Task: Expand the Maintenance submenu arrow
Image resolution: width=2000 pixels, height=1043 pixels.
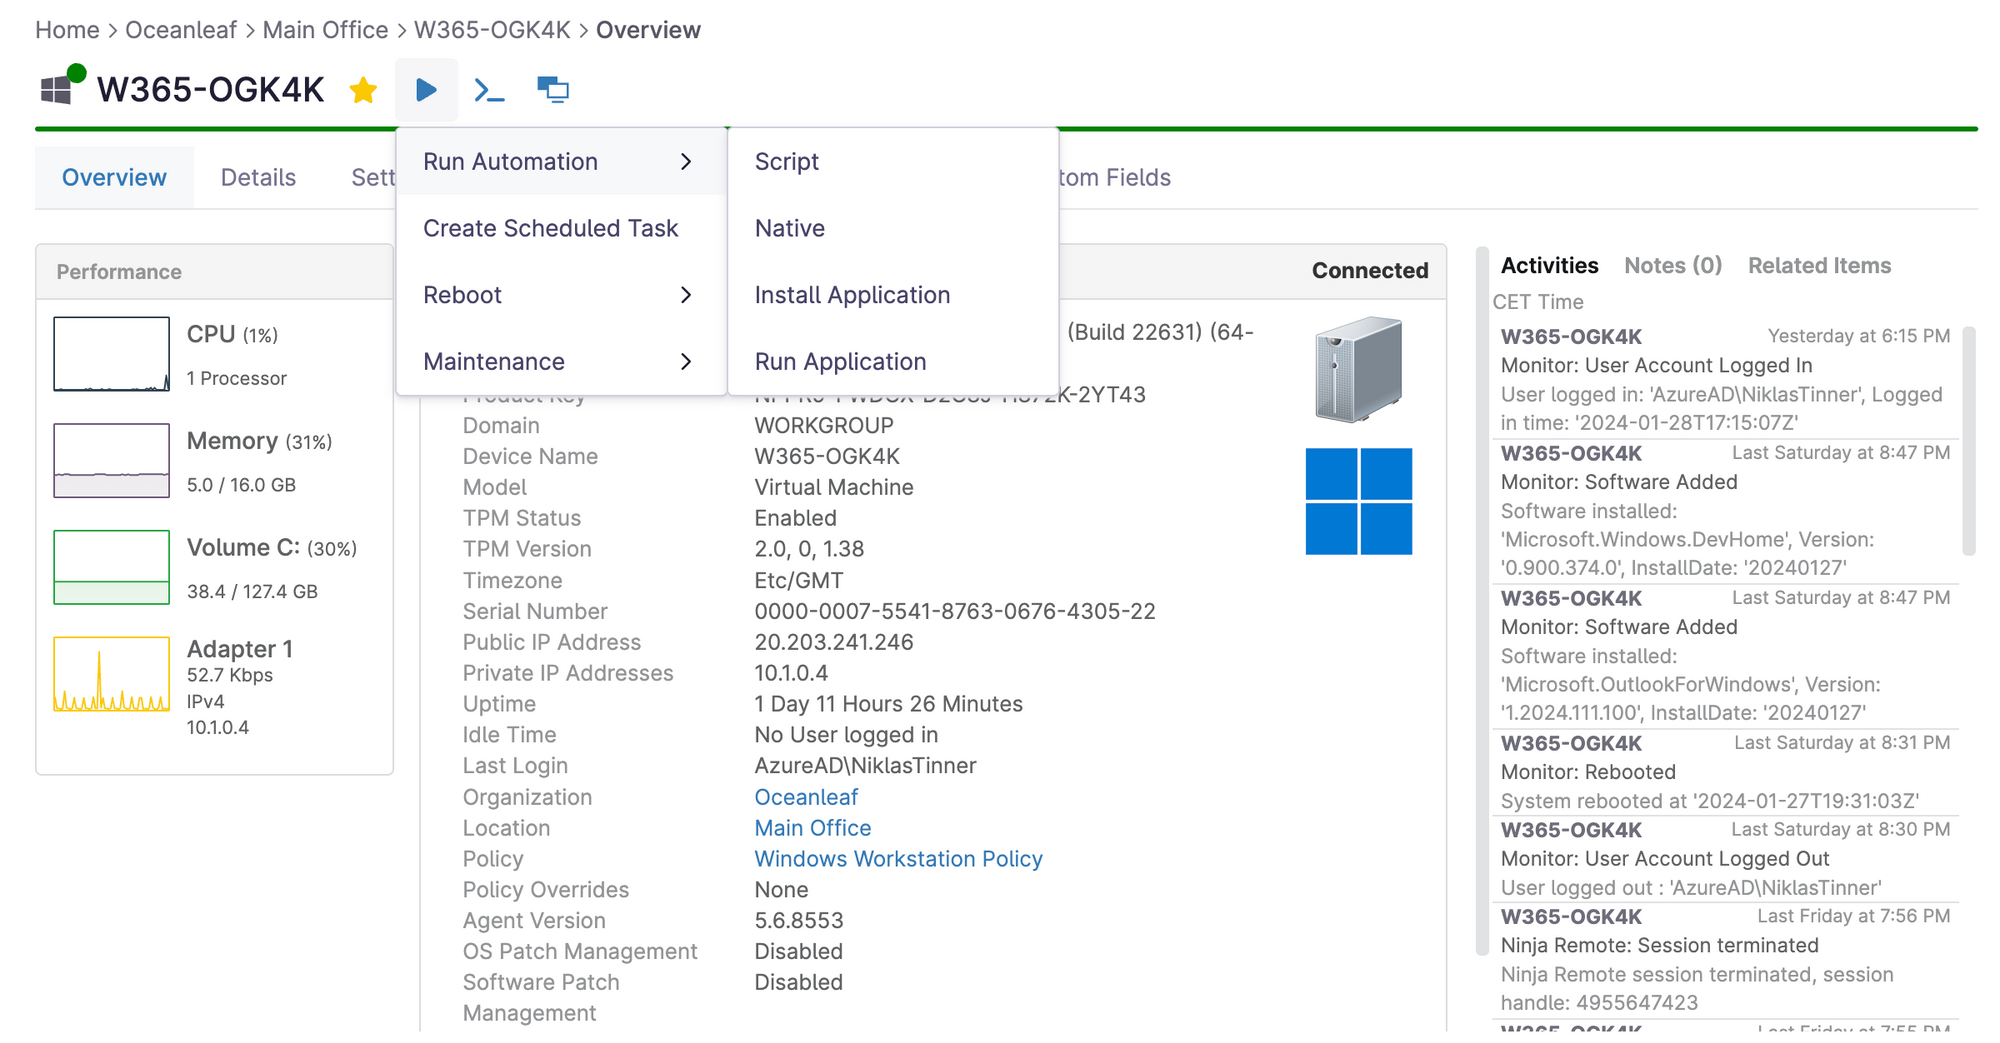Action: [686, 362]
